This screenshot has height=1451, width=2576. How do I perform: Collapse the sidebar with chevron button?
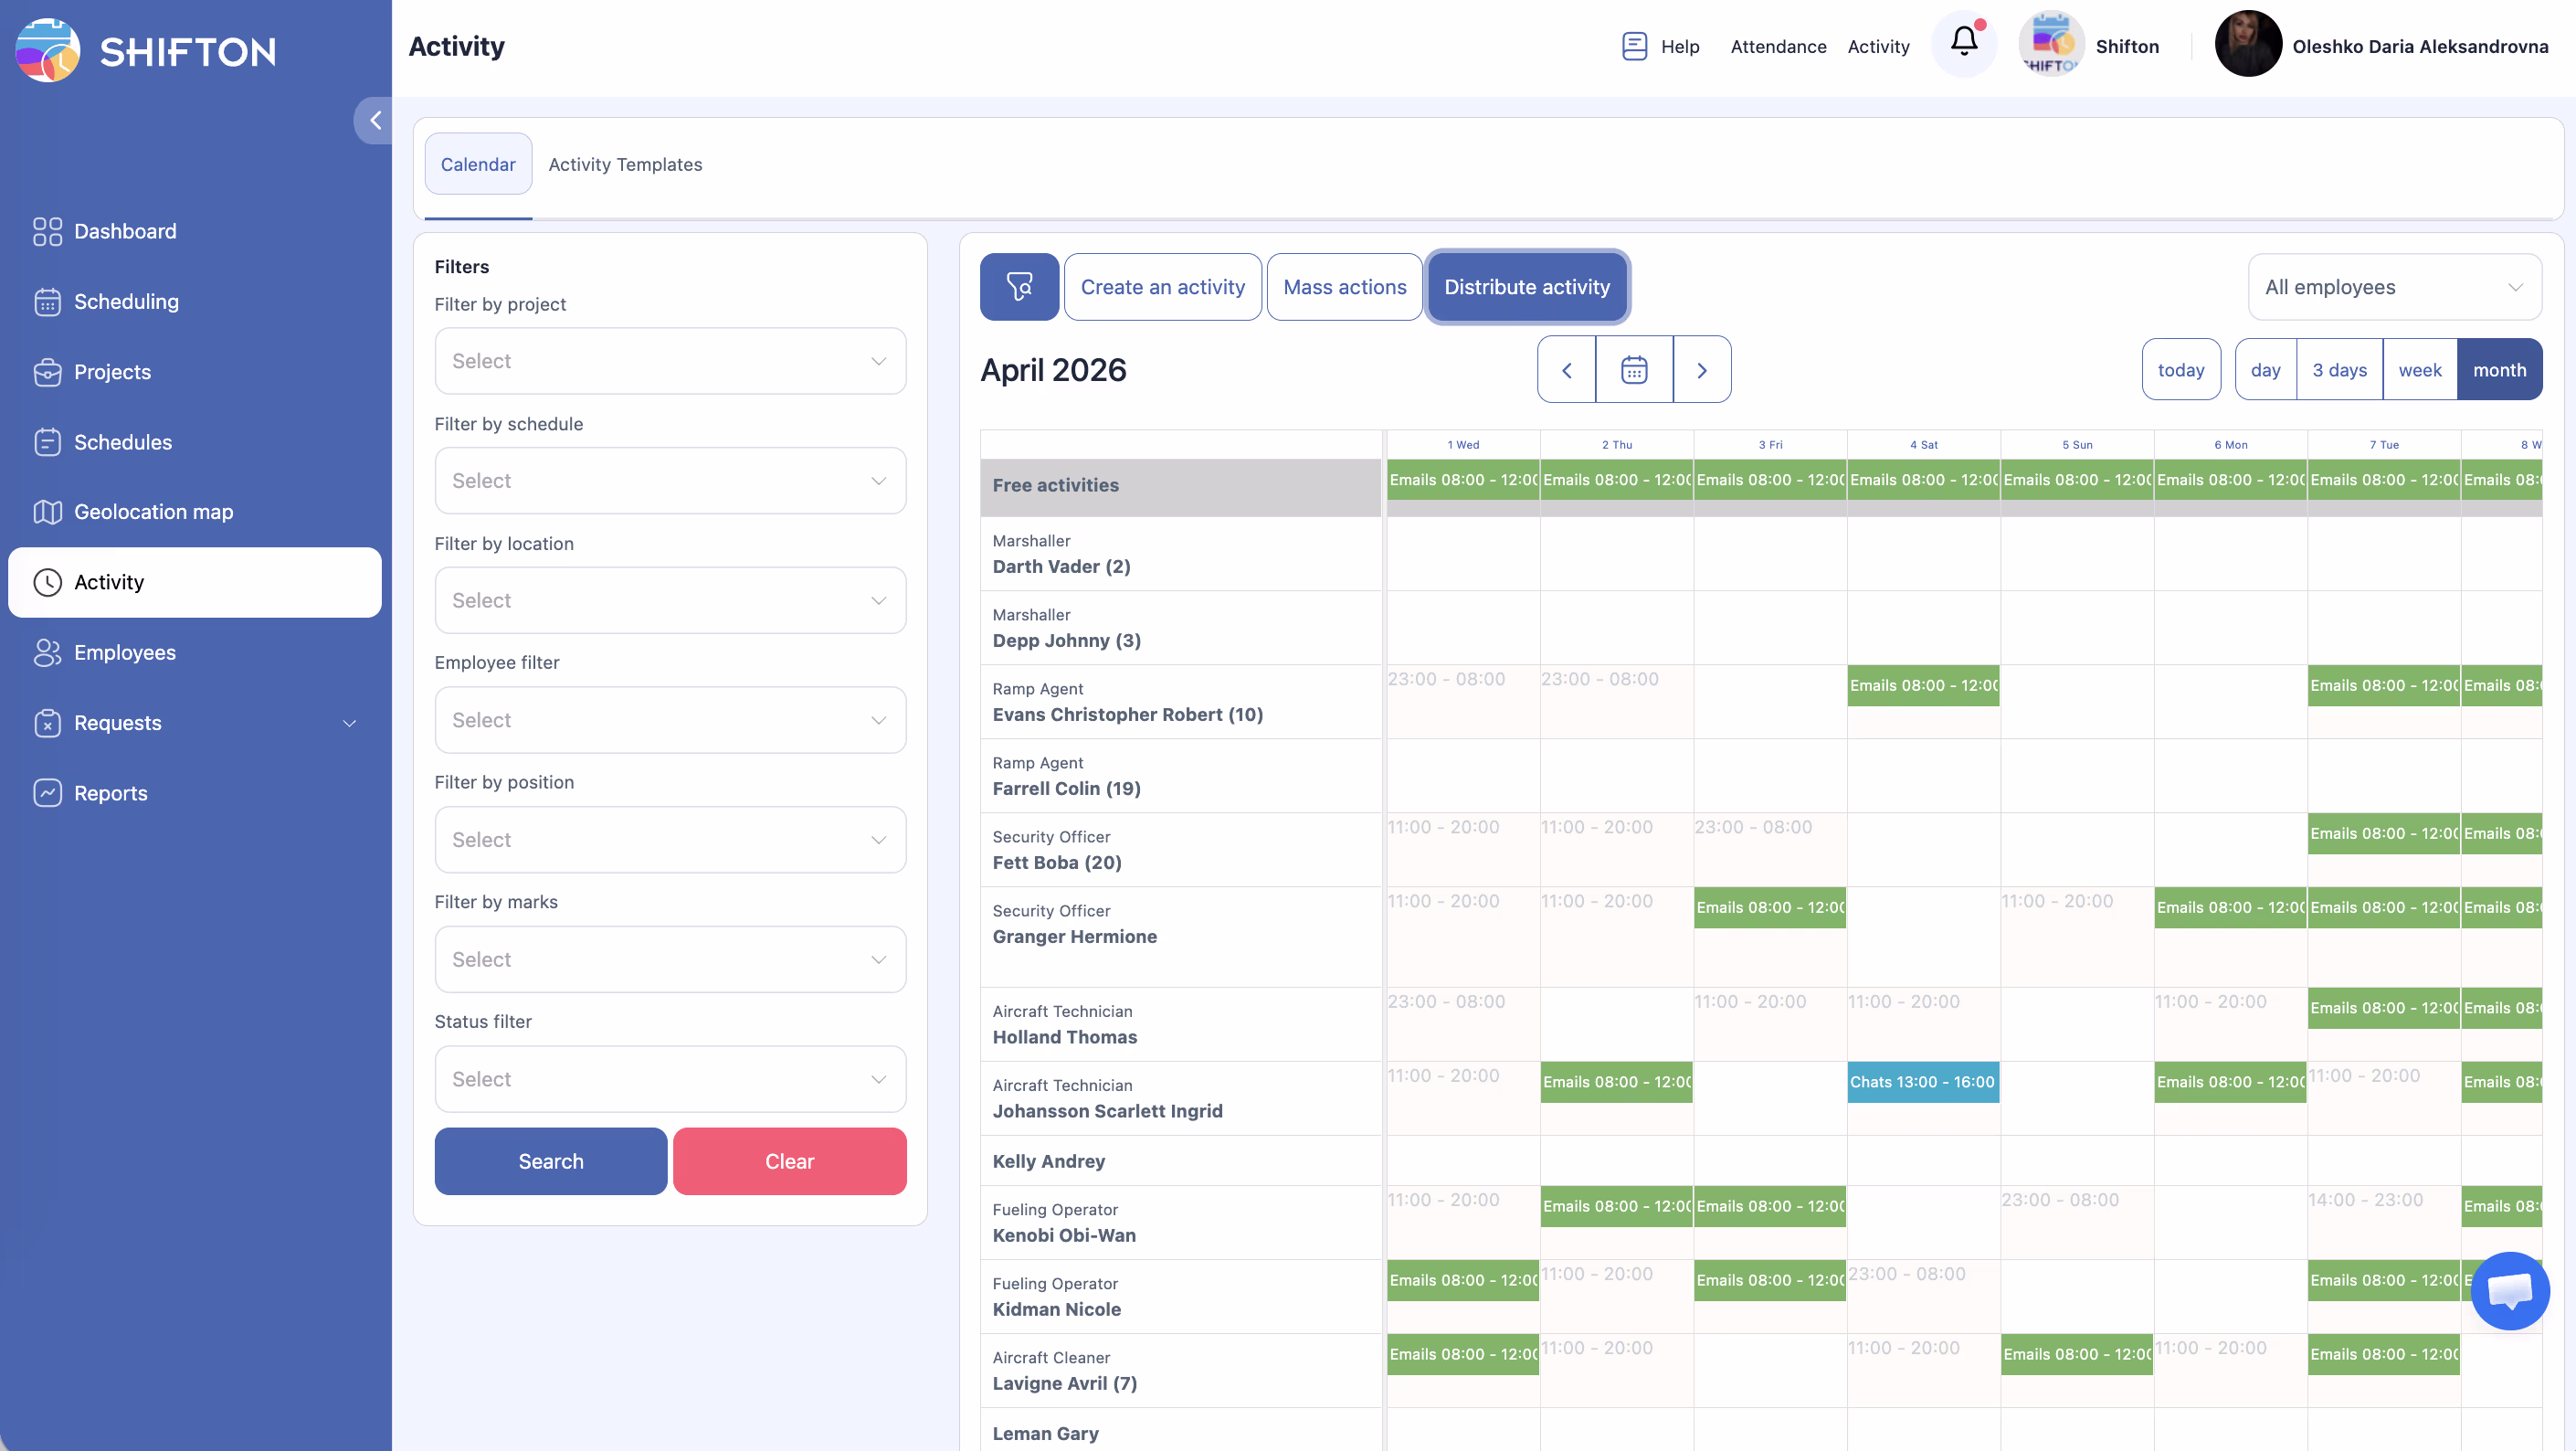click(x=375, y=121)
